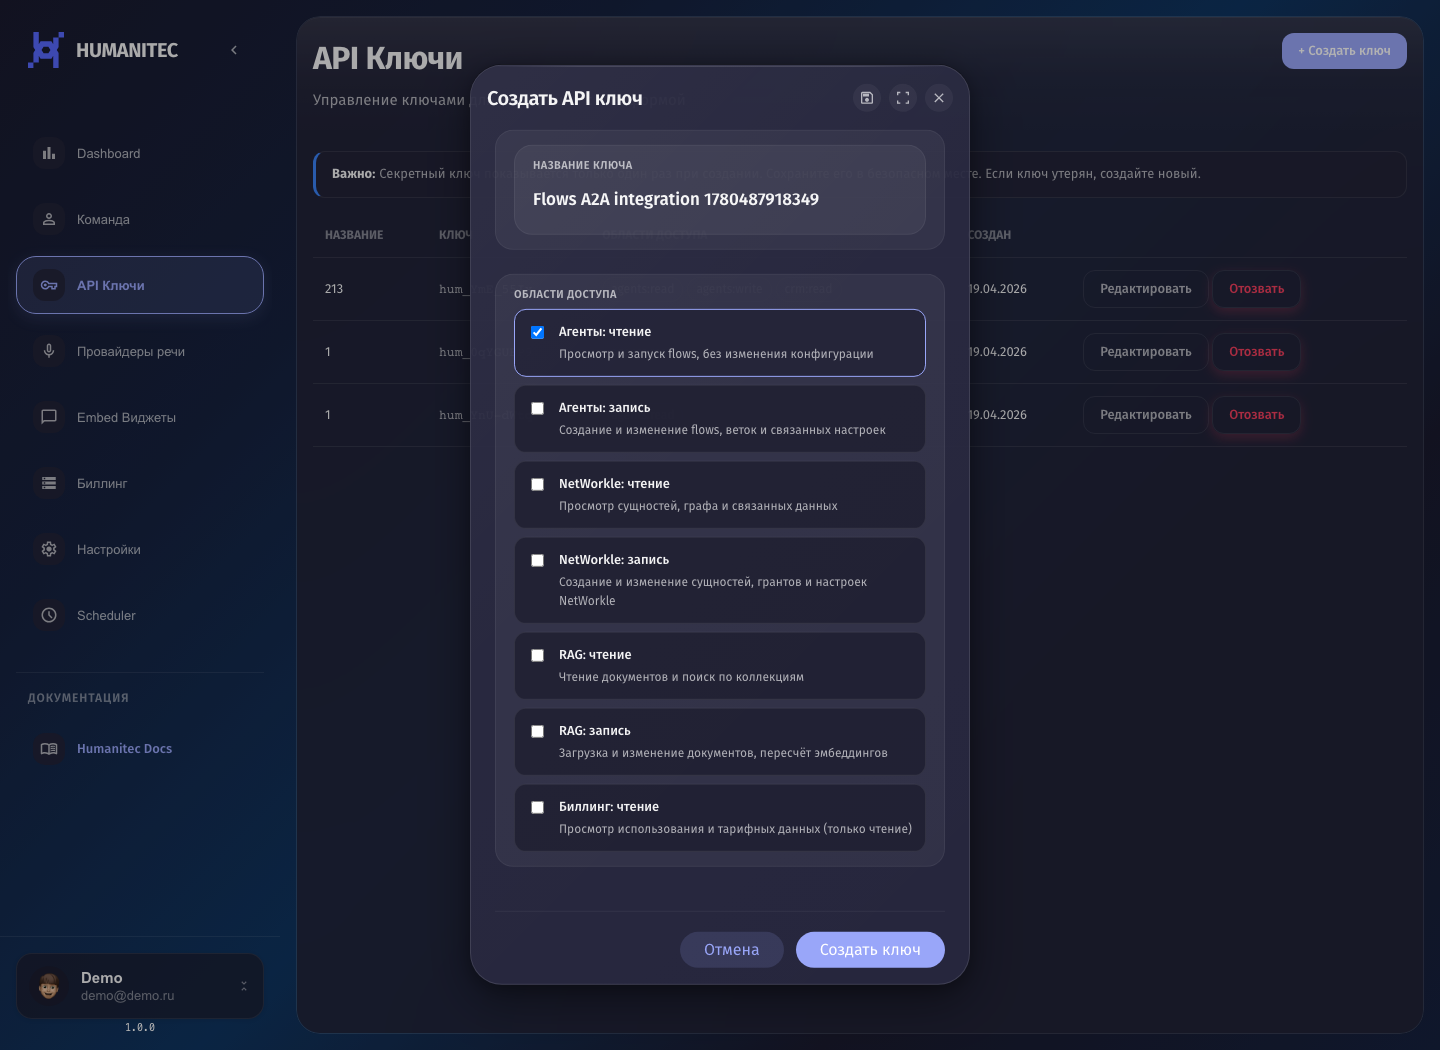Open Настройки in sidebar

pos(140,549)
